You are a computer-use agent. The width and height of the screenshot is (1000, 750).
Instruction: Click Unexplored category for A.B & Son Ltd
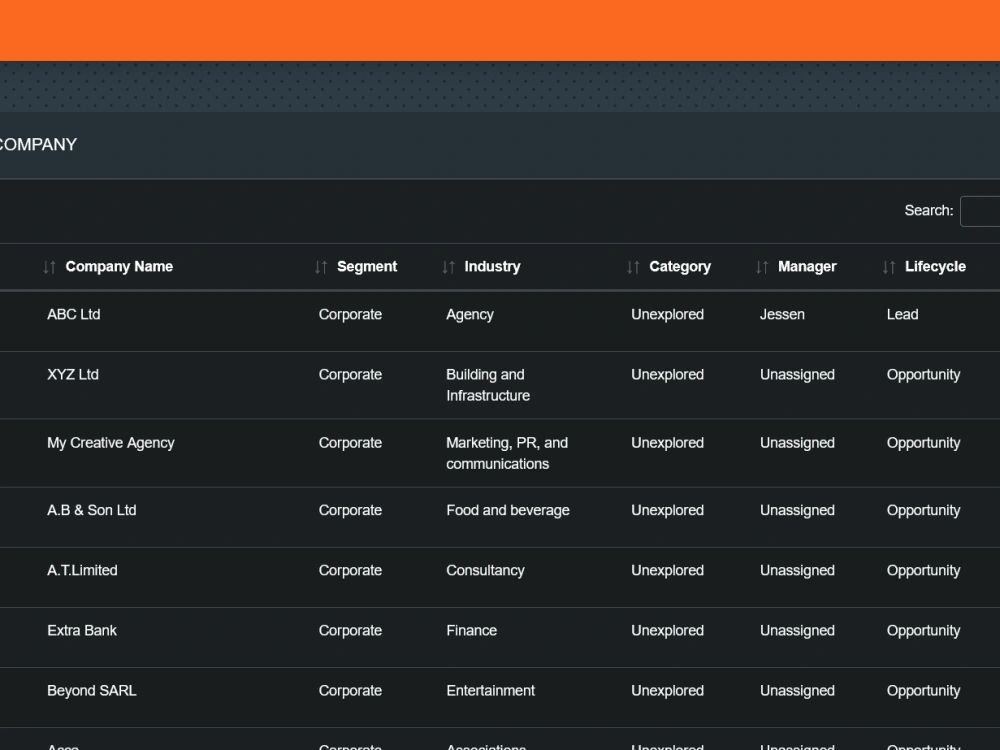click(667, 510)
